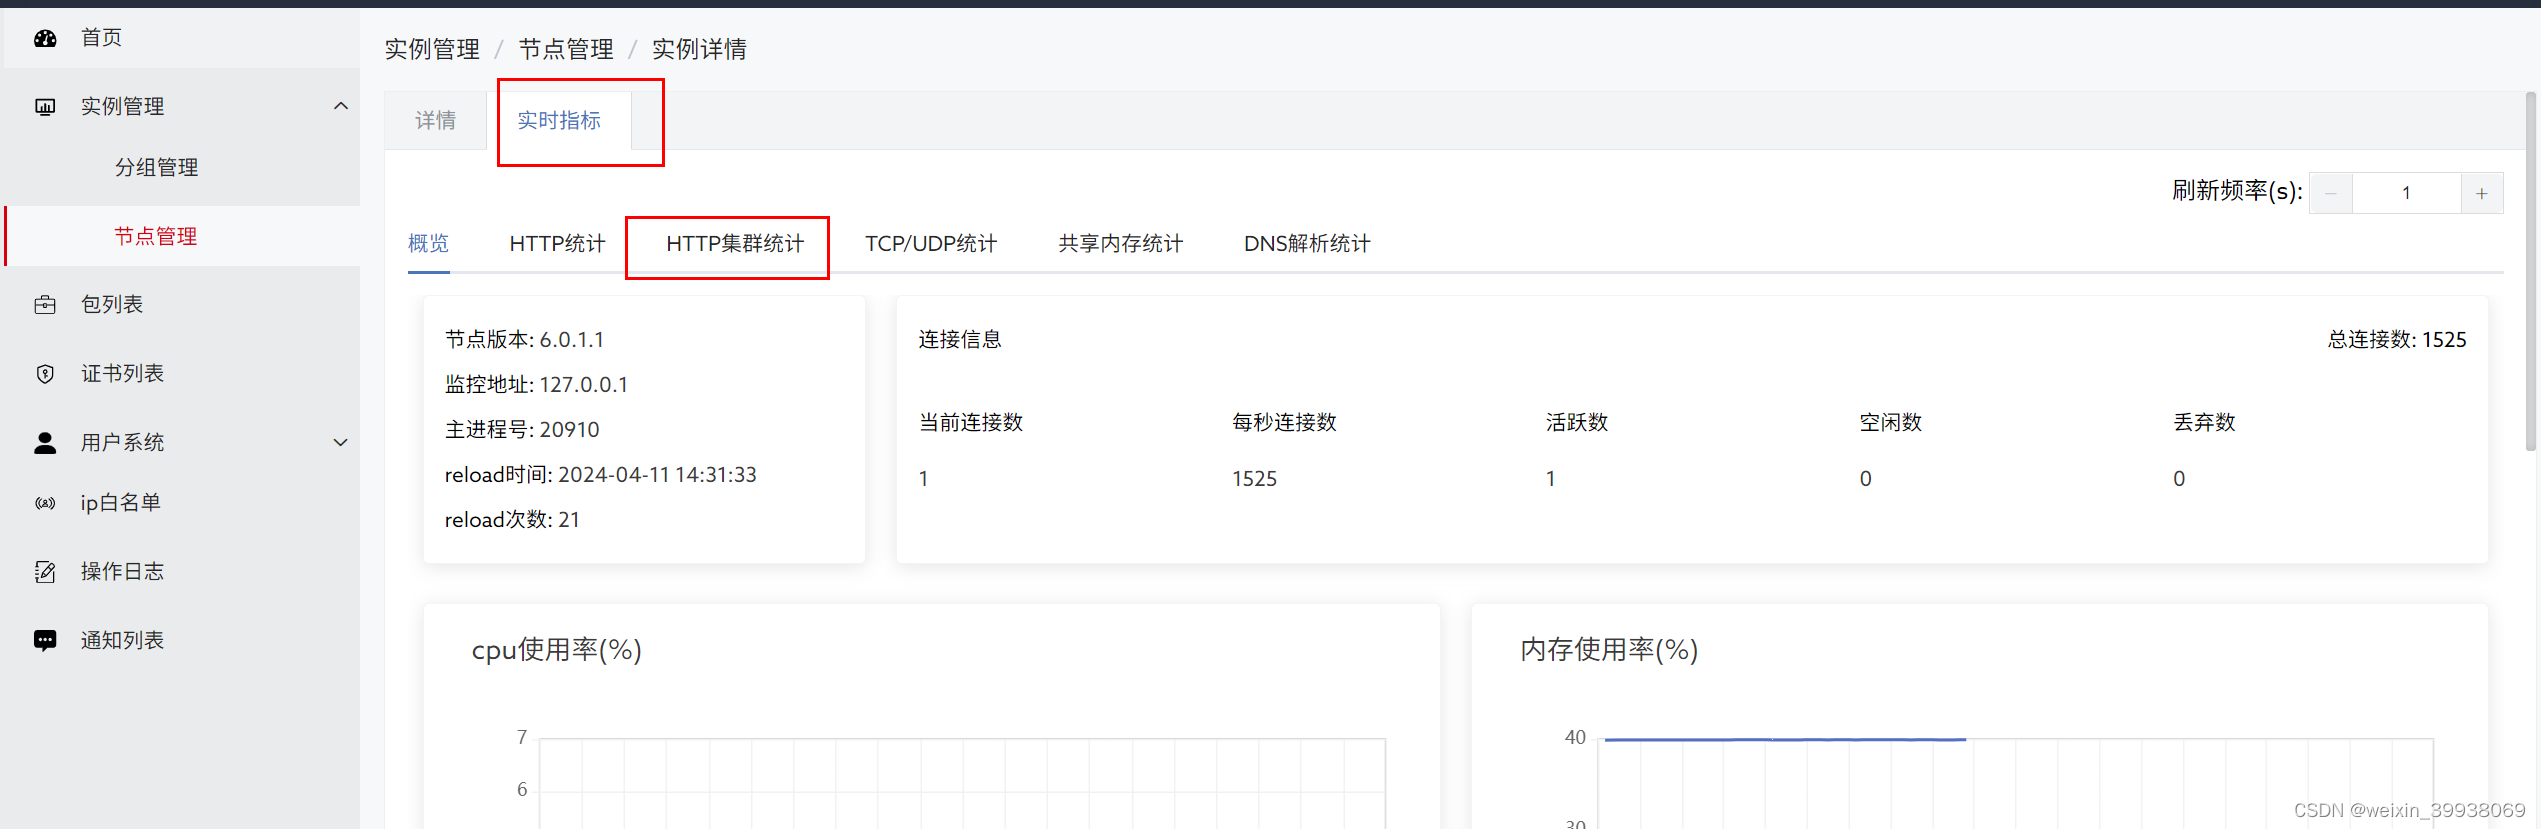2541x829 pixels.
Task: Click 实例管理 breadcrumb link
Action: pos(432,49)
